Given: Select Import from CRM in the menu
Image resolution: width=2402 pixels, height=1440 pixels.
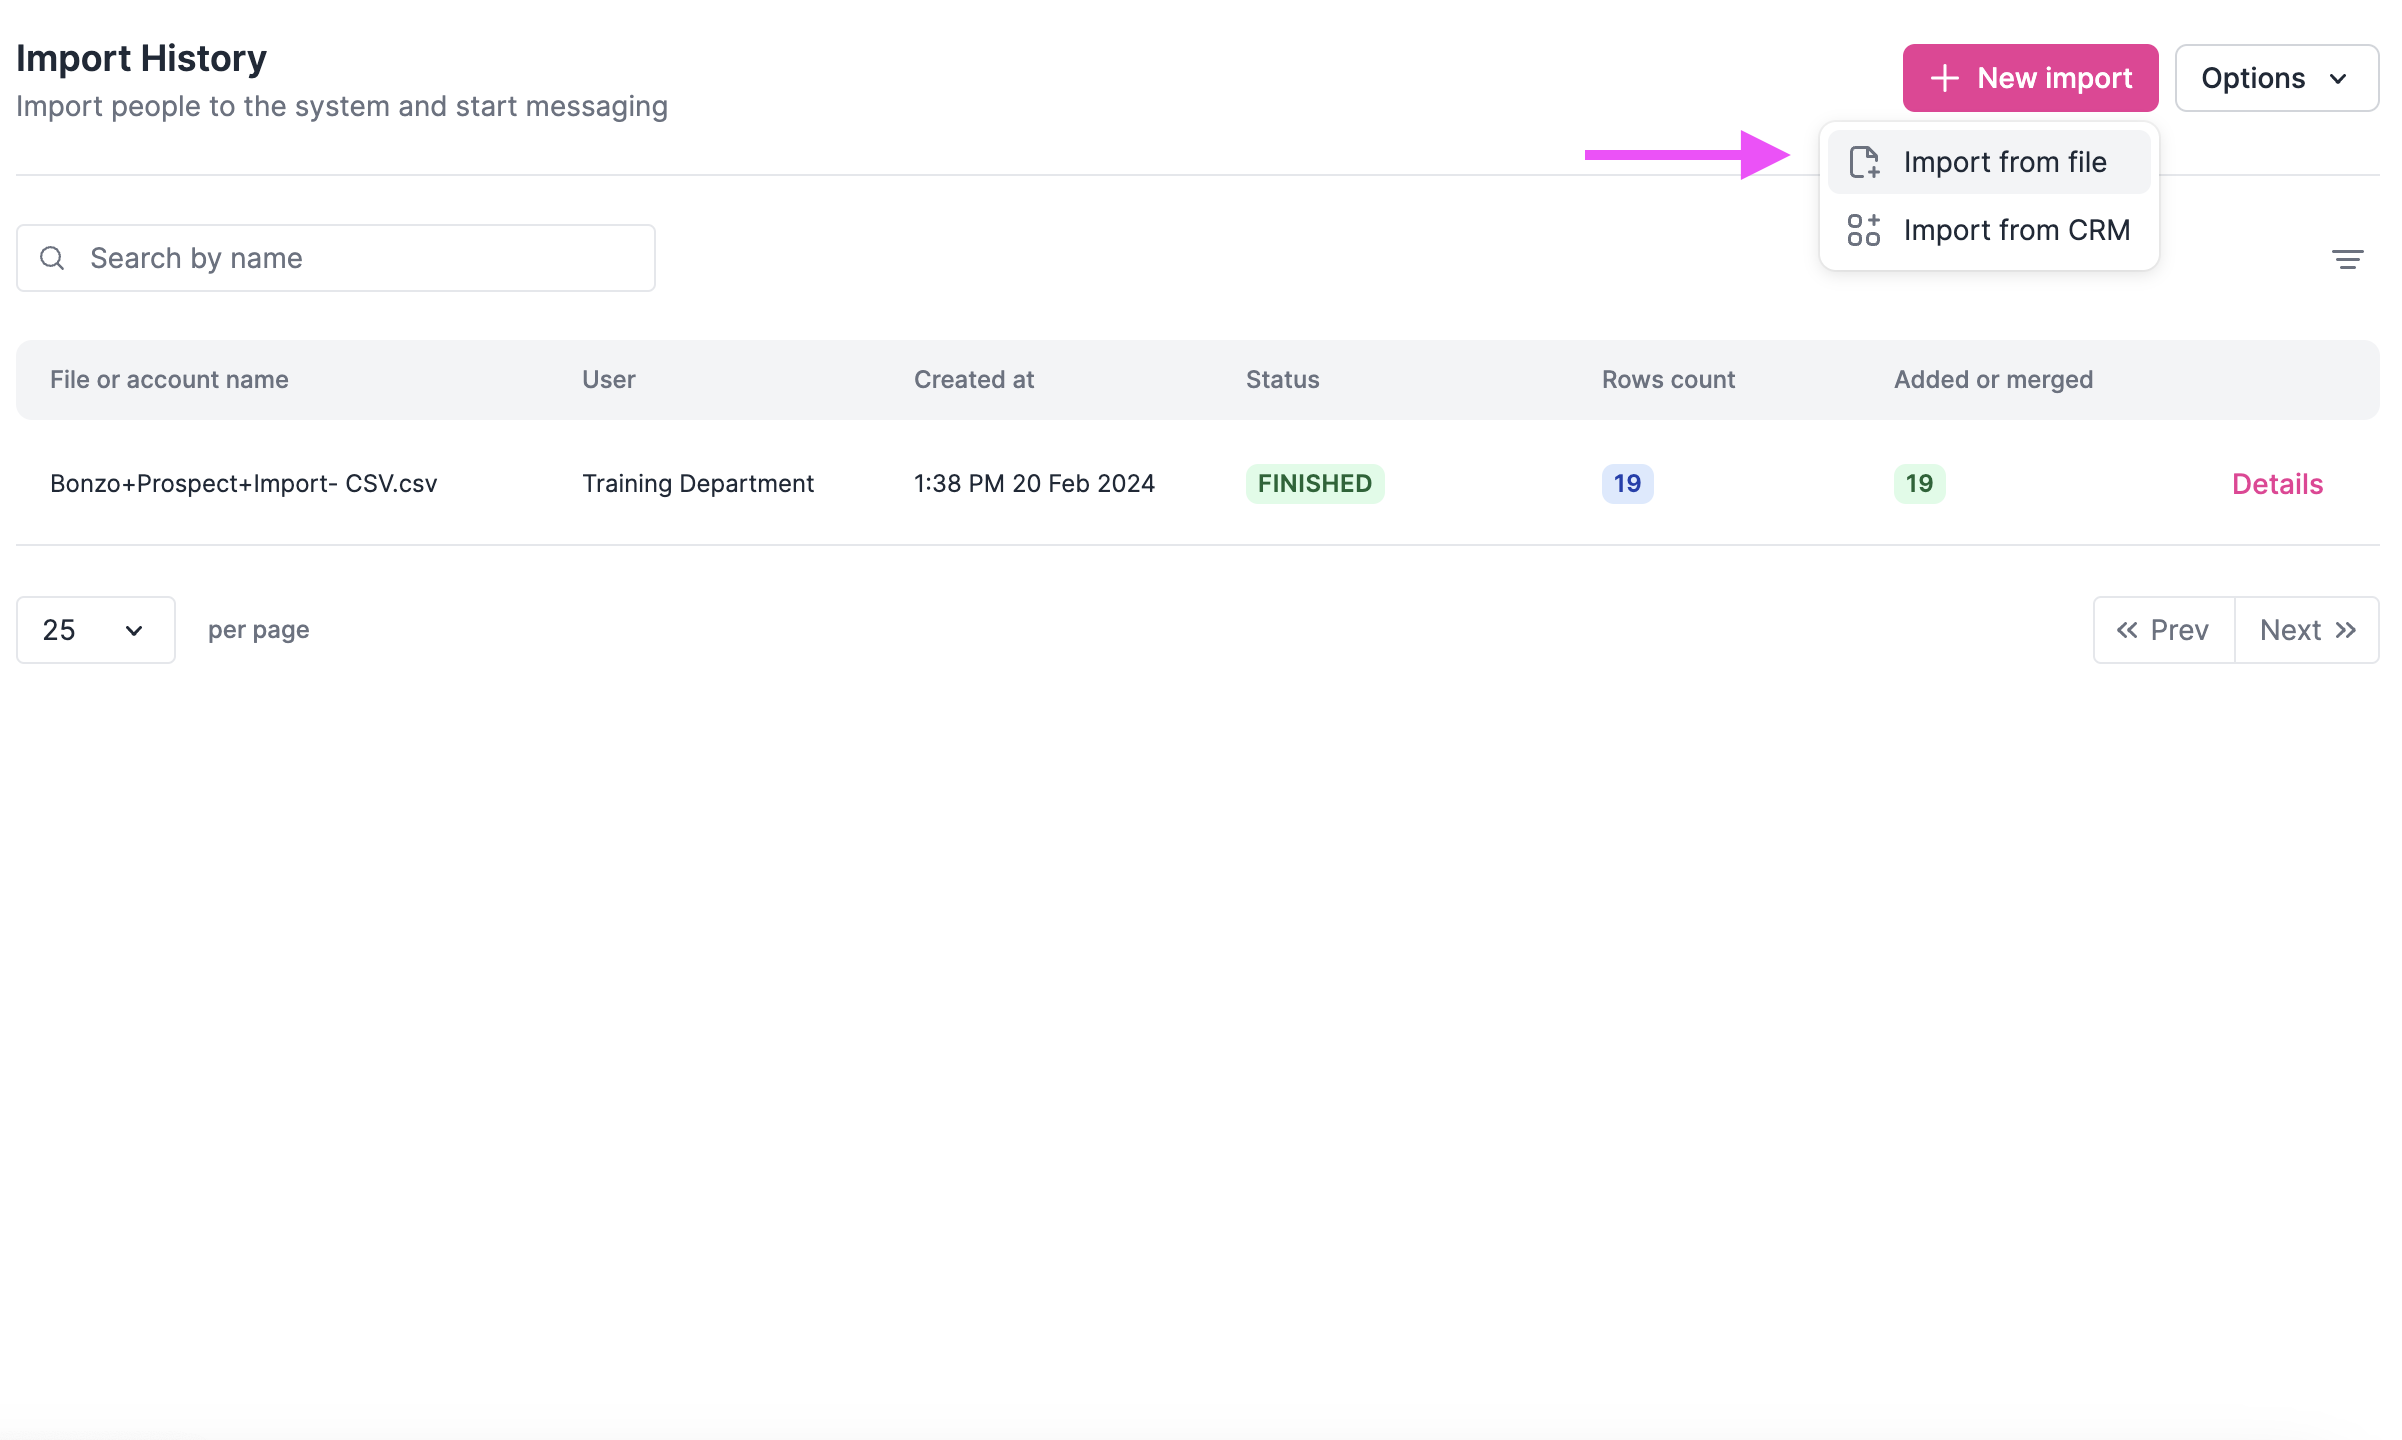Looking at the screenshot, I should 2017,229.
